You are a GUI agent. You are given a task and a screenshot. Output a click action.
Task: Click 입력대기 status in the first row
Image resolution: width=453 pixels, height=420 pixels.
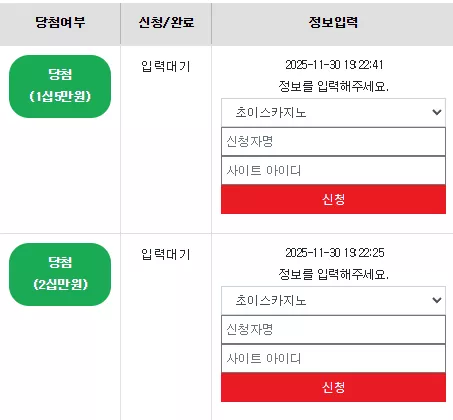click(x=166, y=66)
